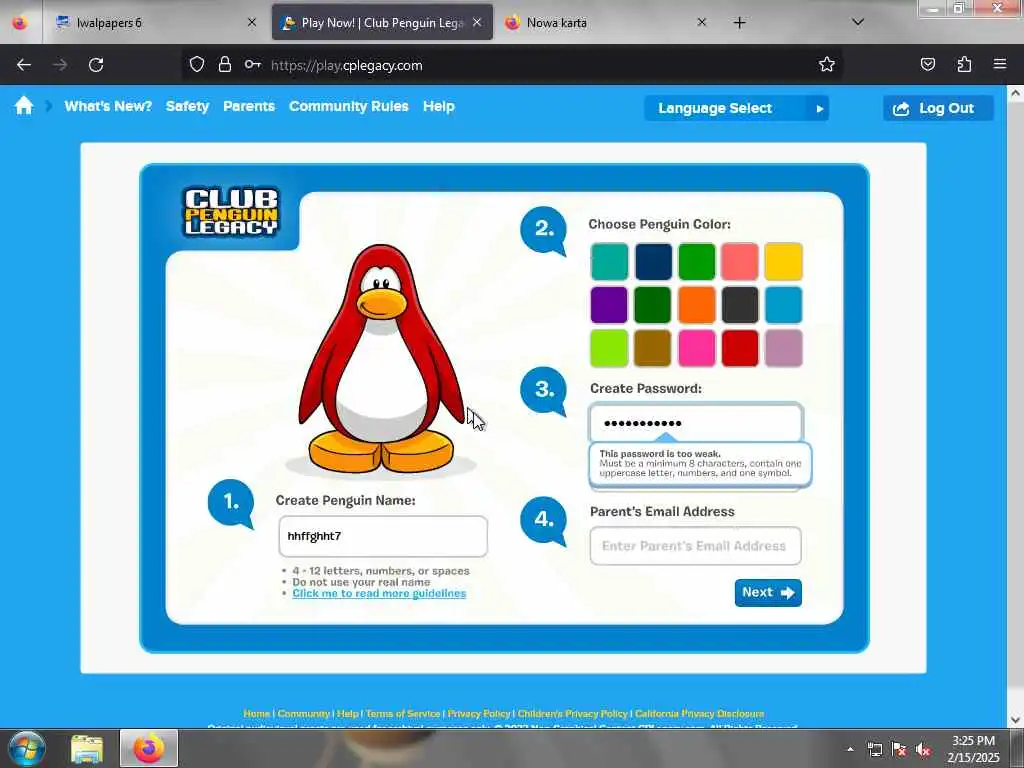The width and height of the screenshot is (1024, 768).
Task: Open Firefox View icon at tab bar start
Action: [x=20, y=22]
